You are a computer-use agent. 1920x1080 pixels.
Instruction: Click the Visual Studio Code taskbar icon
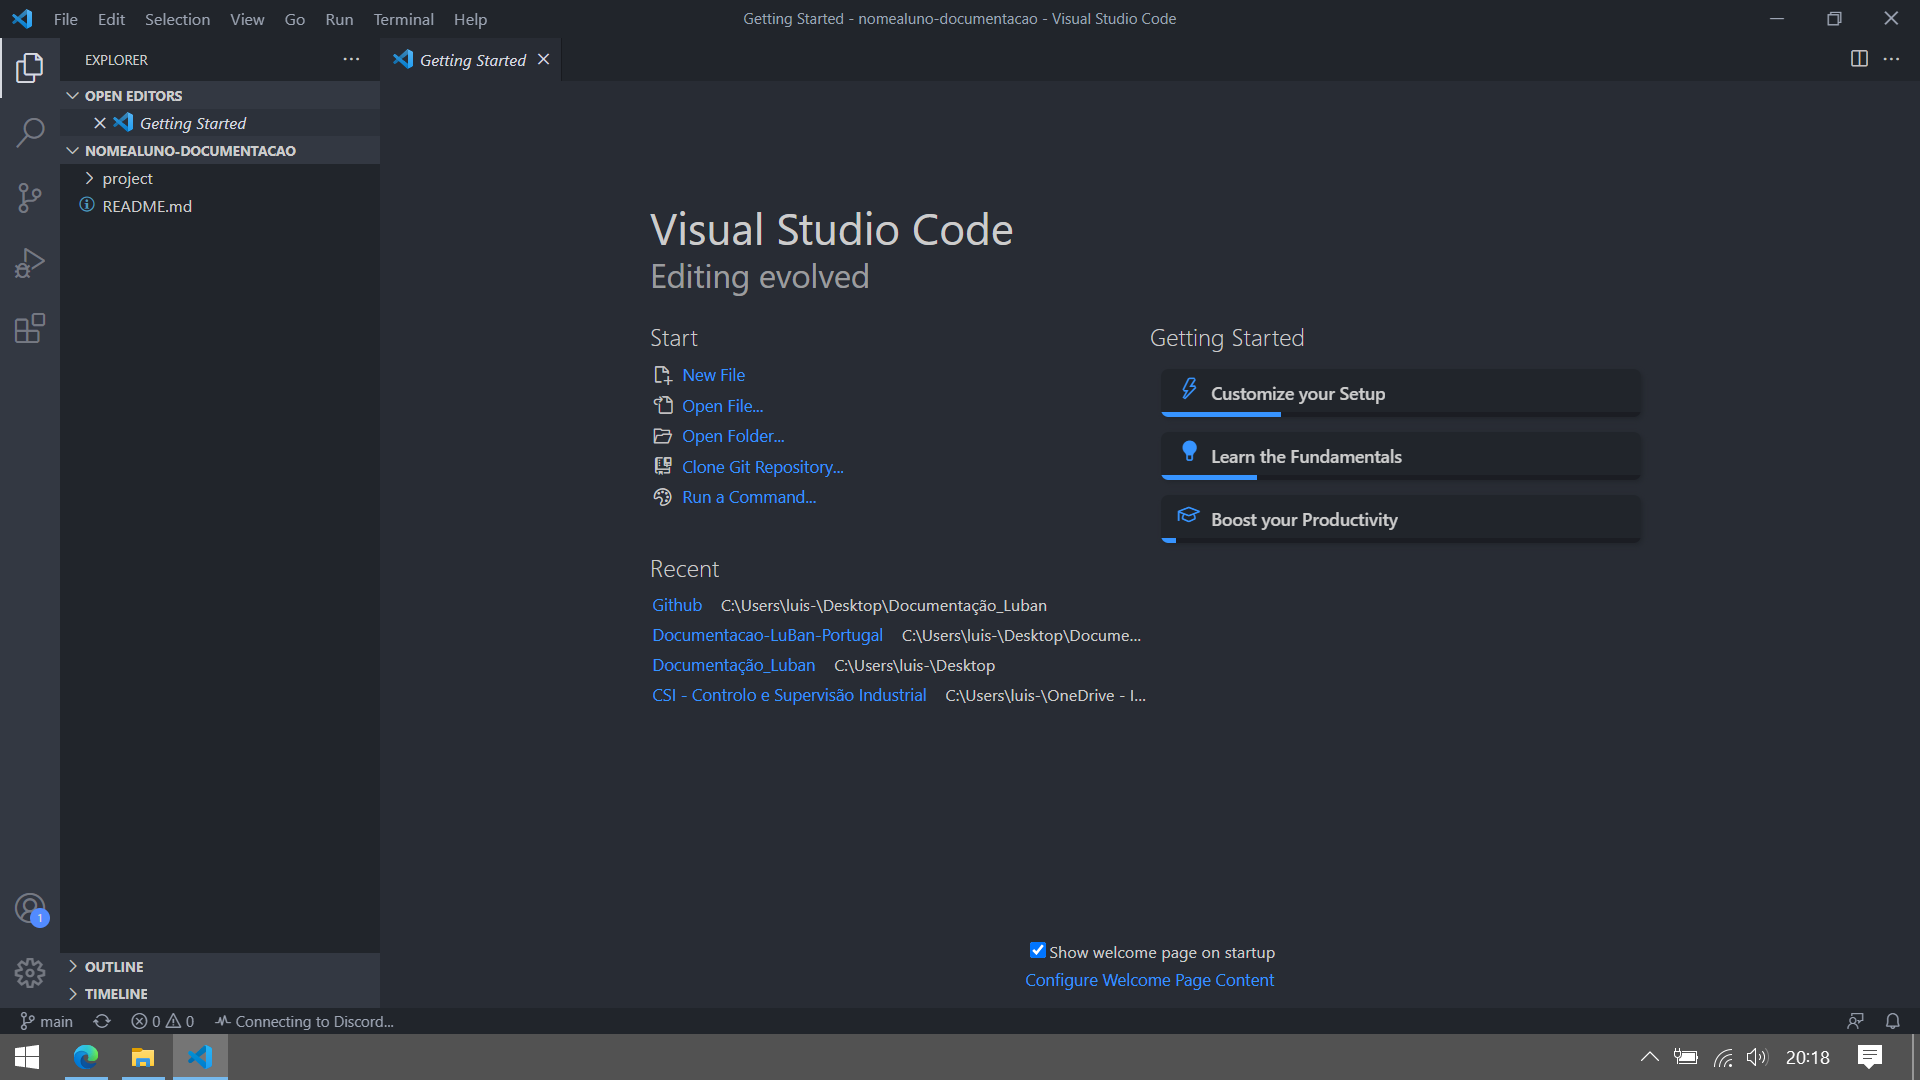[x=200, y=1057]
